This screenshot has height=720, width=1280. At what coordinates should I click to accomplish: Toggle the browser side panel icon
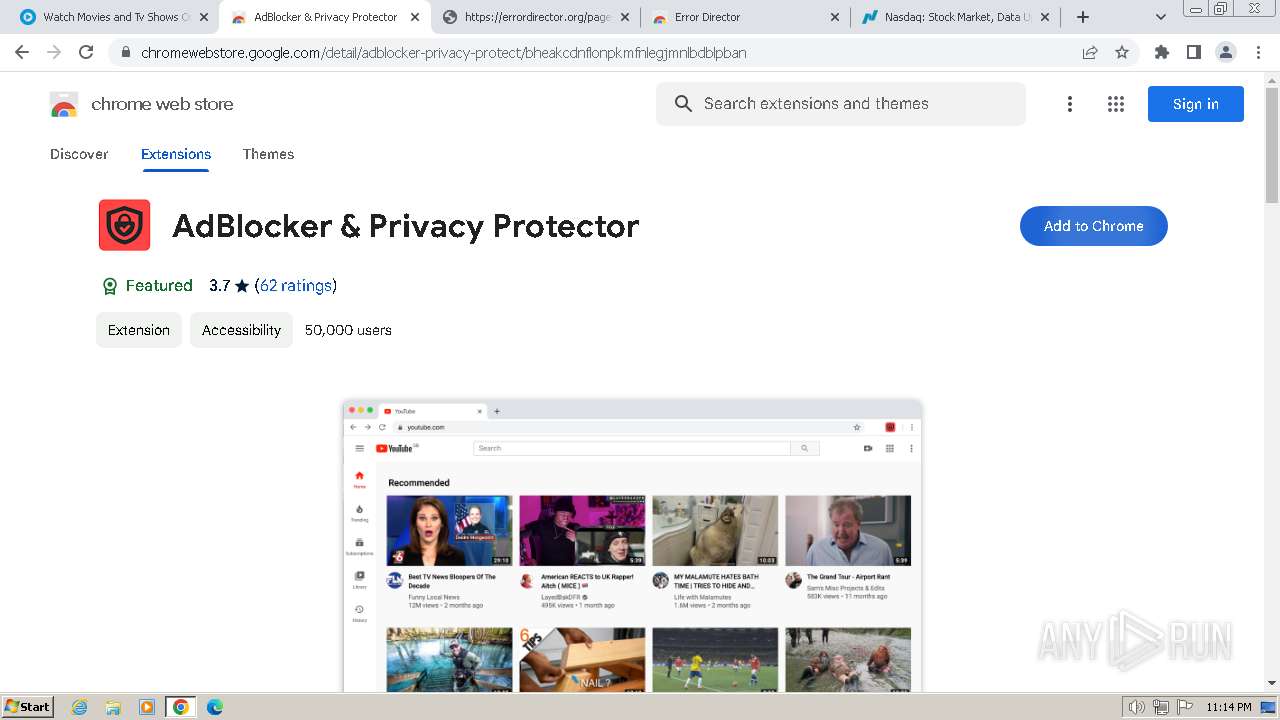point(1193,52)
